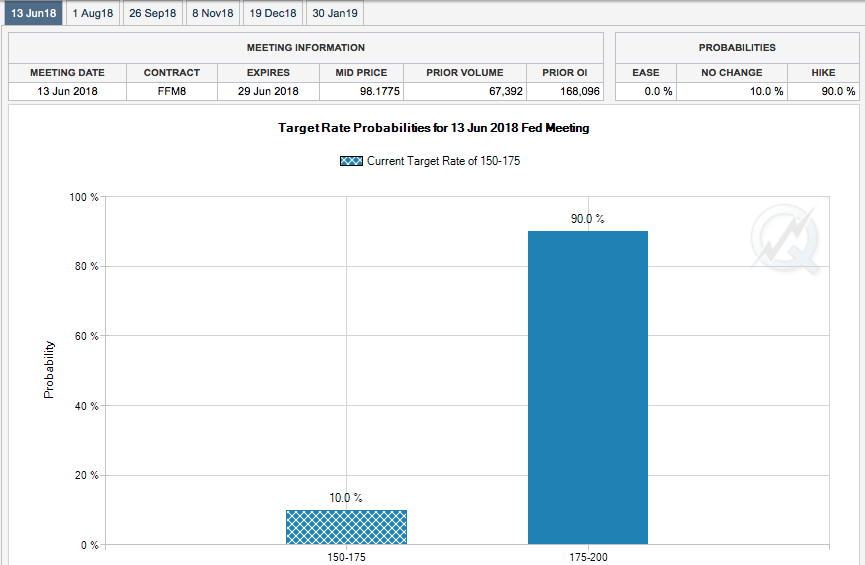Click the chart title for Fed Meeting
Screen dimensions: 865x565
click(433, 128)
